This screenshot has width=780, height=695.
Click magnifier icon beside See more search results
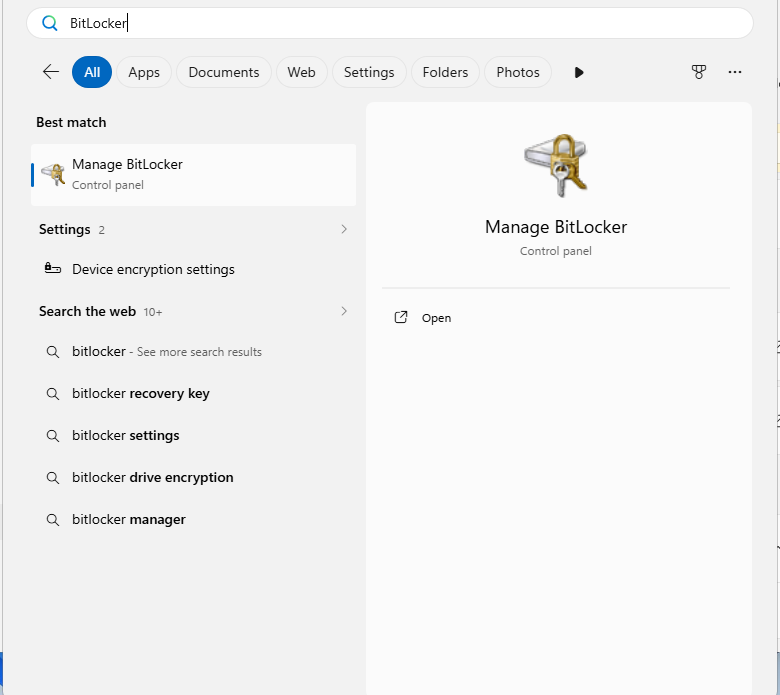pos(53,352)
